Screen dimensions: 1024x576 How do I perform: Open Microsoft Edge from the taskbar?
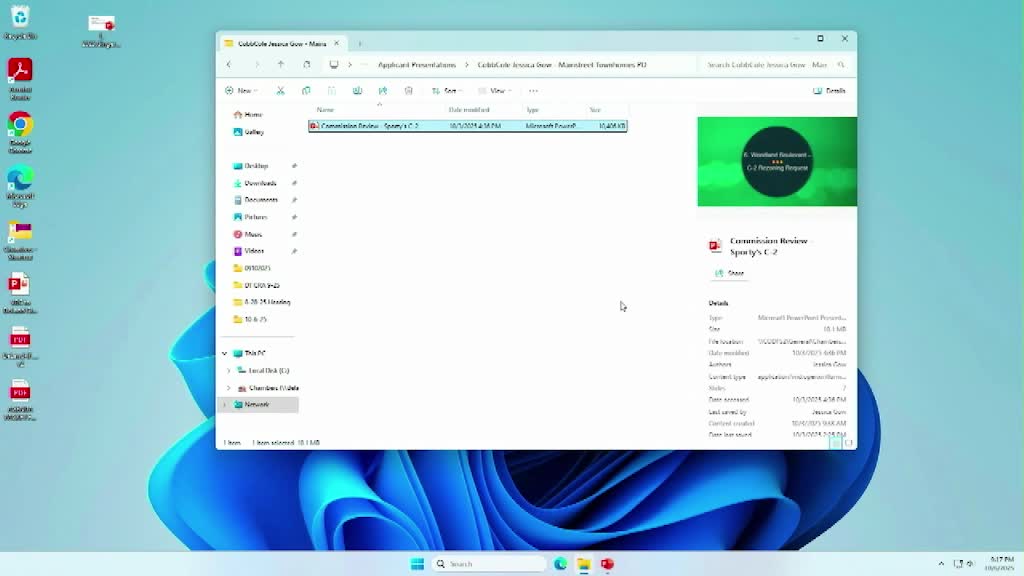[560, 564]
